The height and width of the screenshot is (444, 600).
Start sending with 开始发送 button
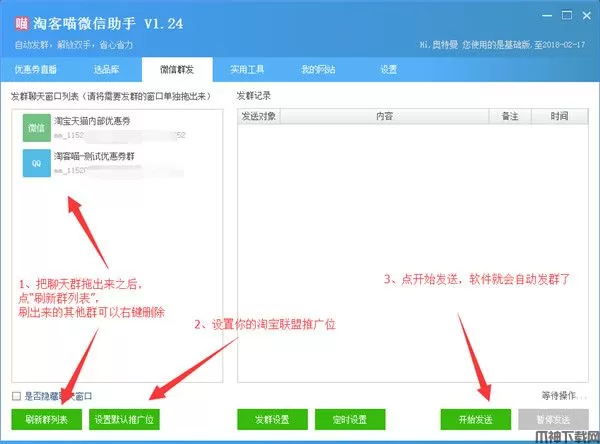pyautogui.click(x=476, y=420)
